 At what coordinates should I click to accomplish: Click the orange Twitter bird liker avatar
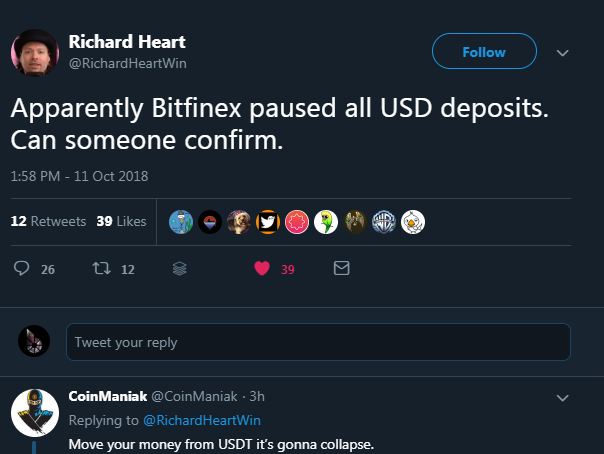(267, 221)
